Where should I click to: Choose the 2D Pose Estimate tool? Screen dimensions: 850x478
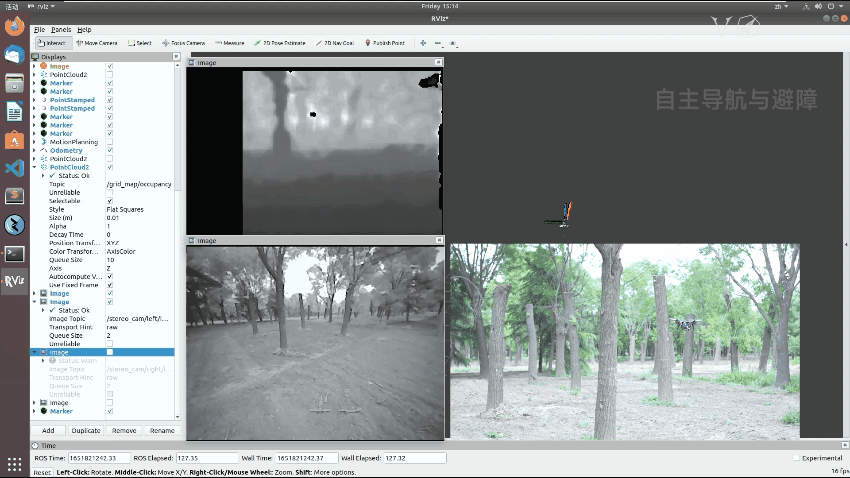[281, 43]
